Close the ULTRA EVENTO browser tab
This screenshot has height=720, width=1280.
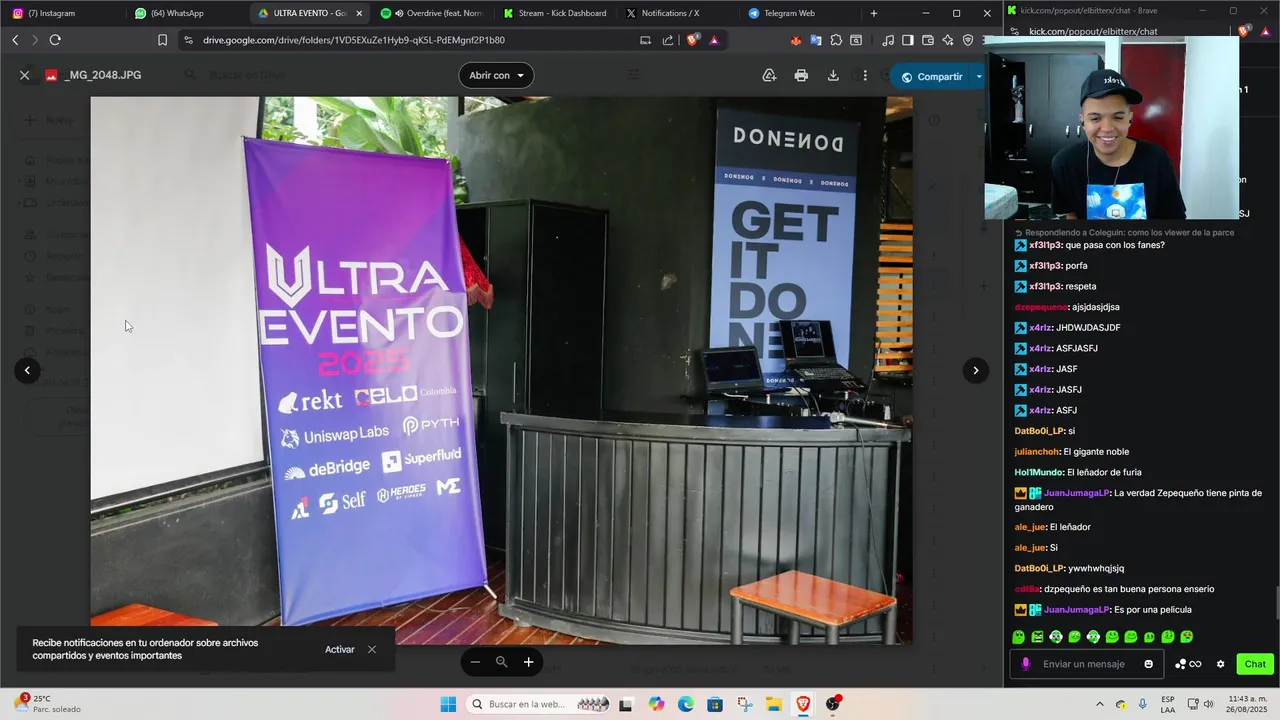359,13
